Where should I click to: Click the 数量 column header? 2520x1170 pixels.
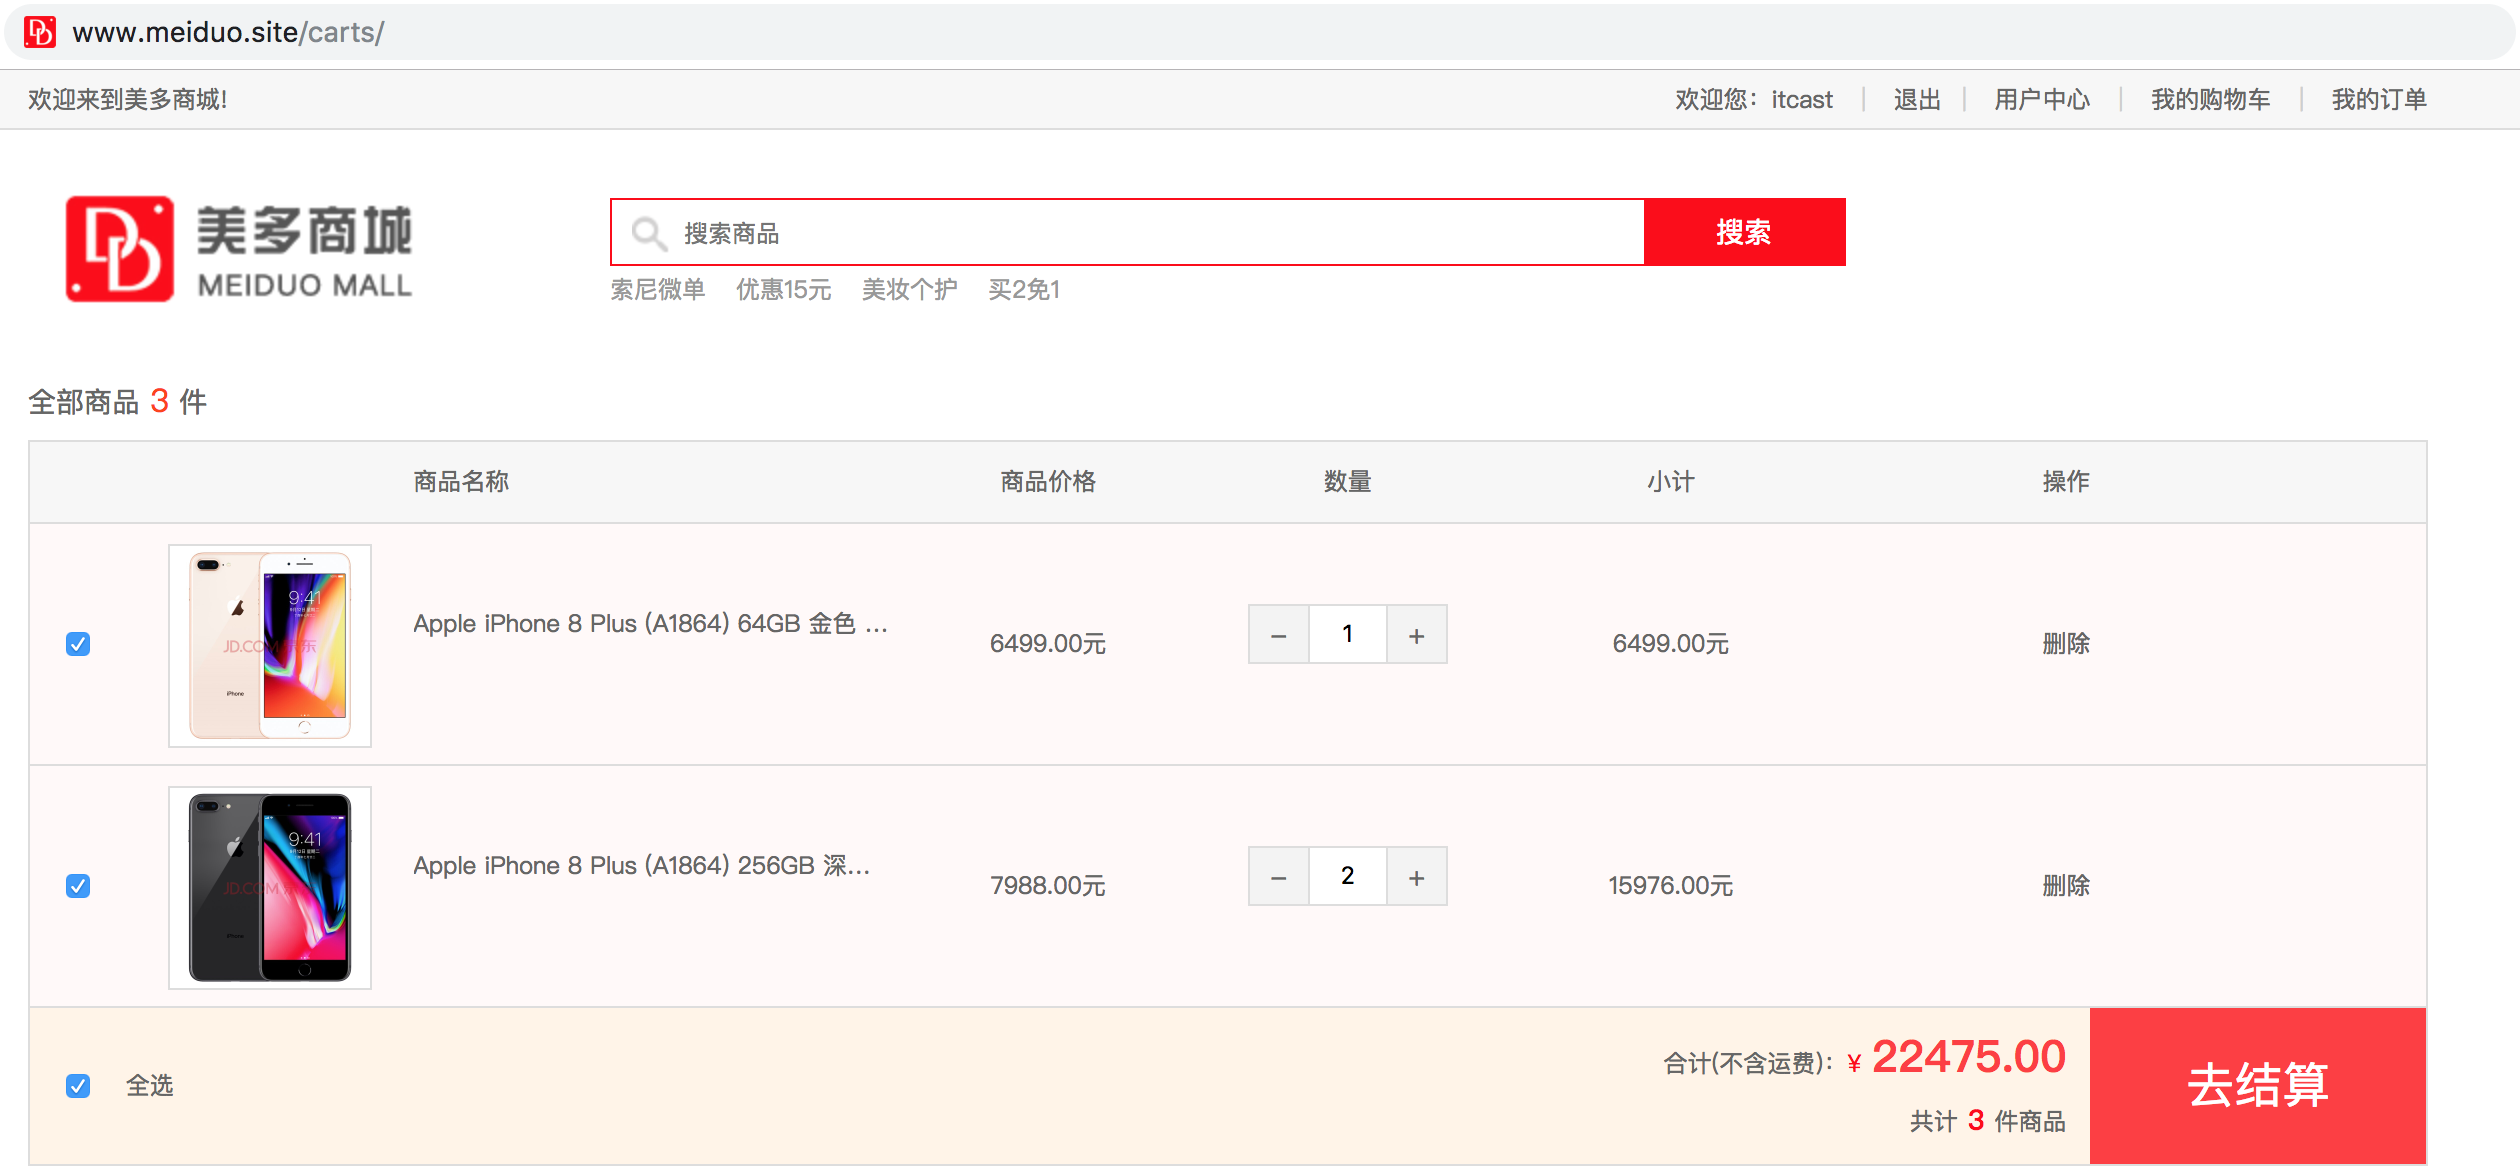[1348, 482]
